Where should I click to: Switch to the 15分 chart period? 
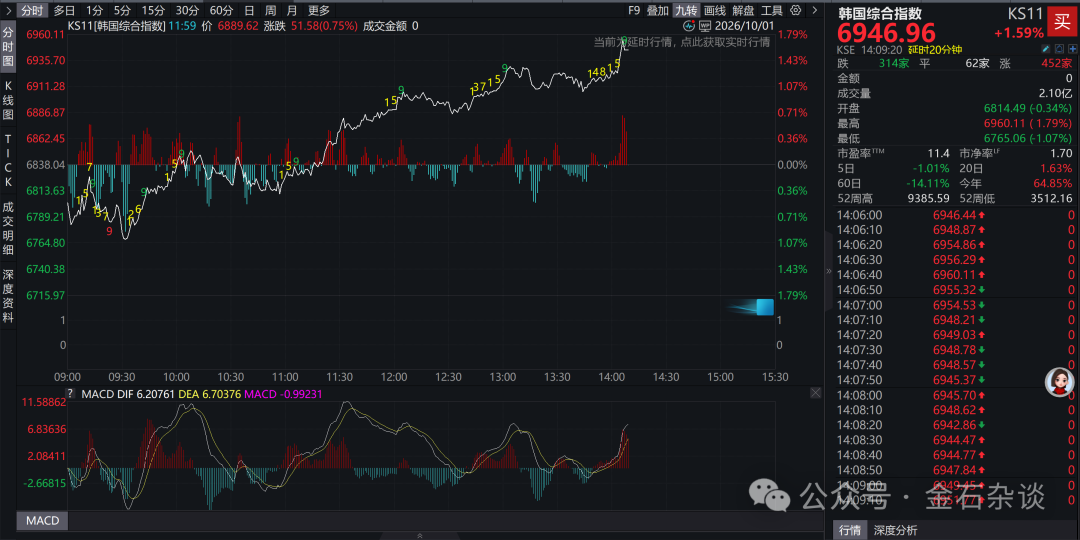[x=153, y=10]
